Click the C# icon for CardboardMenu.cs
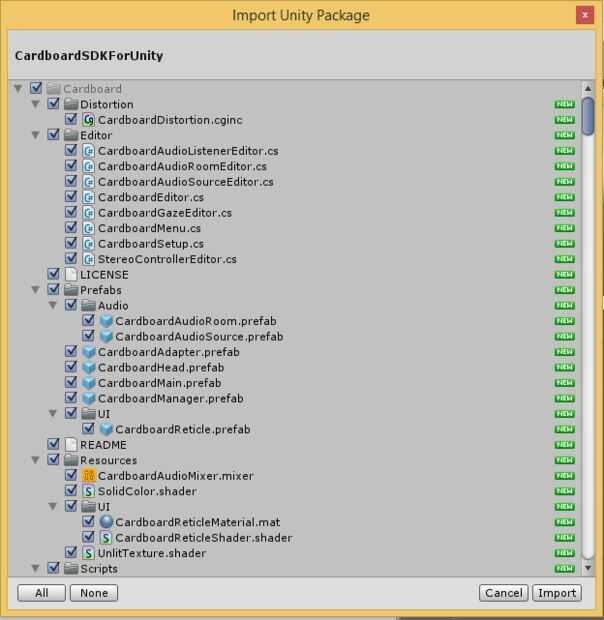 (89, 228)
